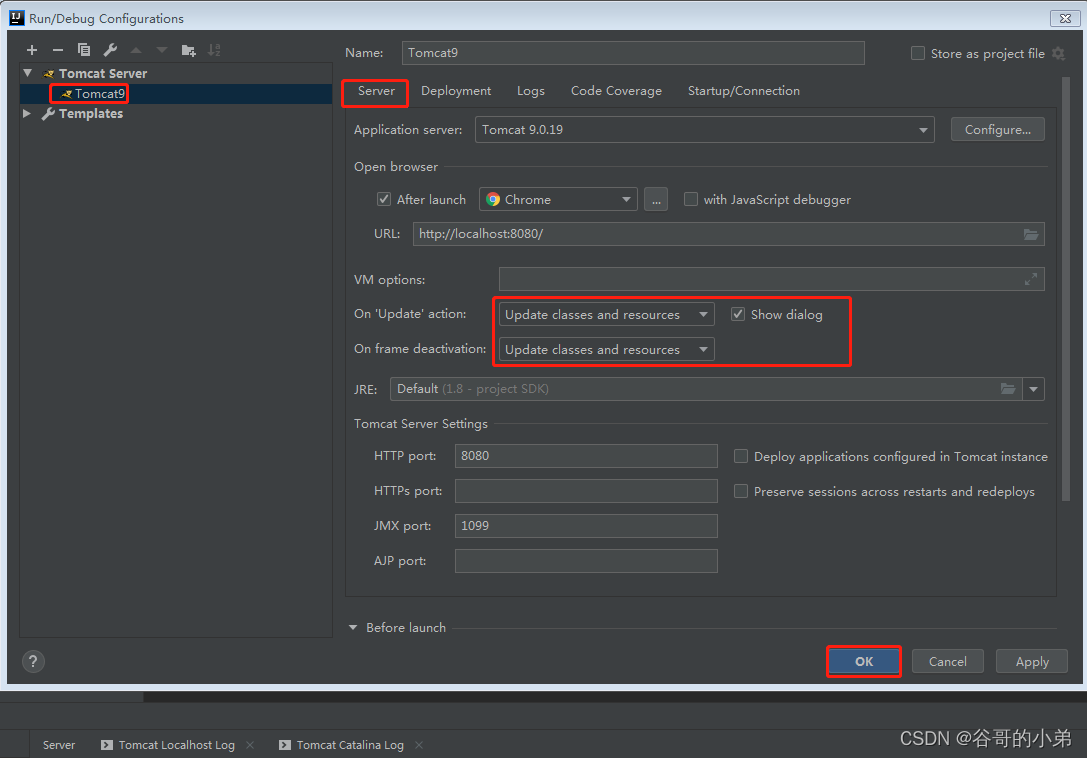Click the Move Down arrow icon
Image resolution: width=1087 pixels, height=758 pixels.
162,50
